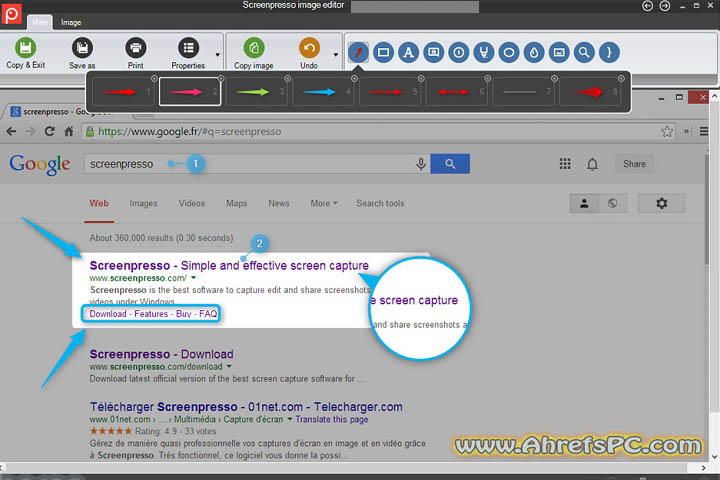Switch to the Image ribbon tab
This screenshot has width=720, height=480.
point(71,22)
